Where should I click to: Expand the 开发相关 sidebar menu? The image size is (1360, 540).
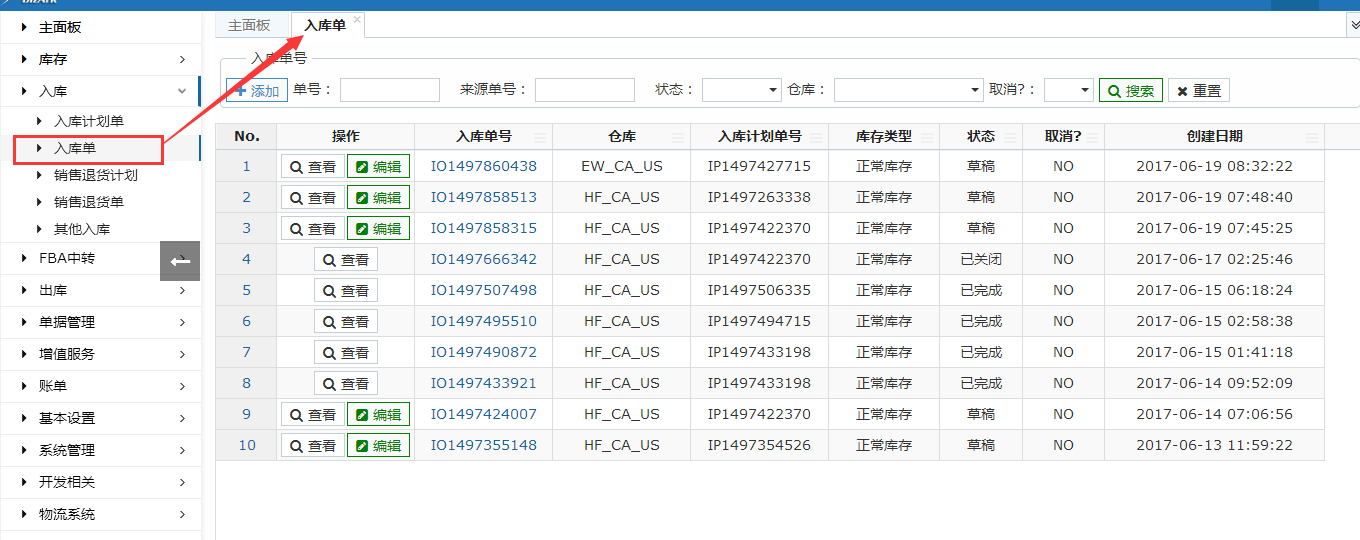click(100, 482)
